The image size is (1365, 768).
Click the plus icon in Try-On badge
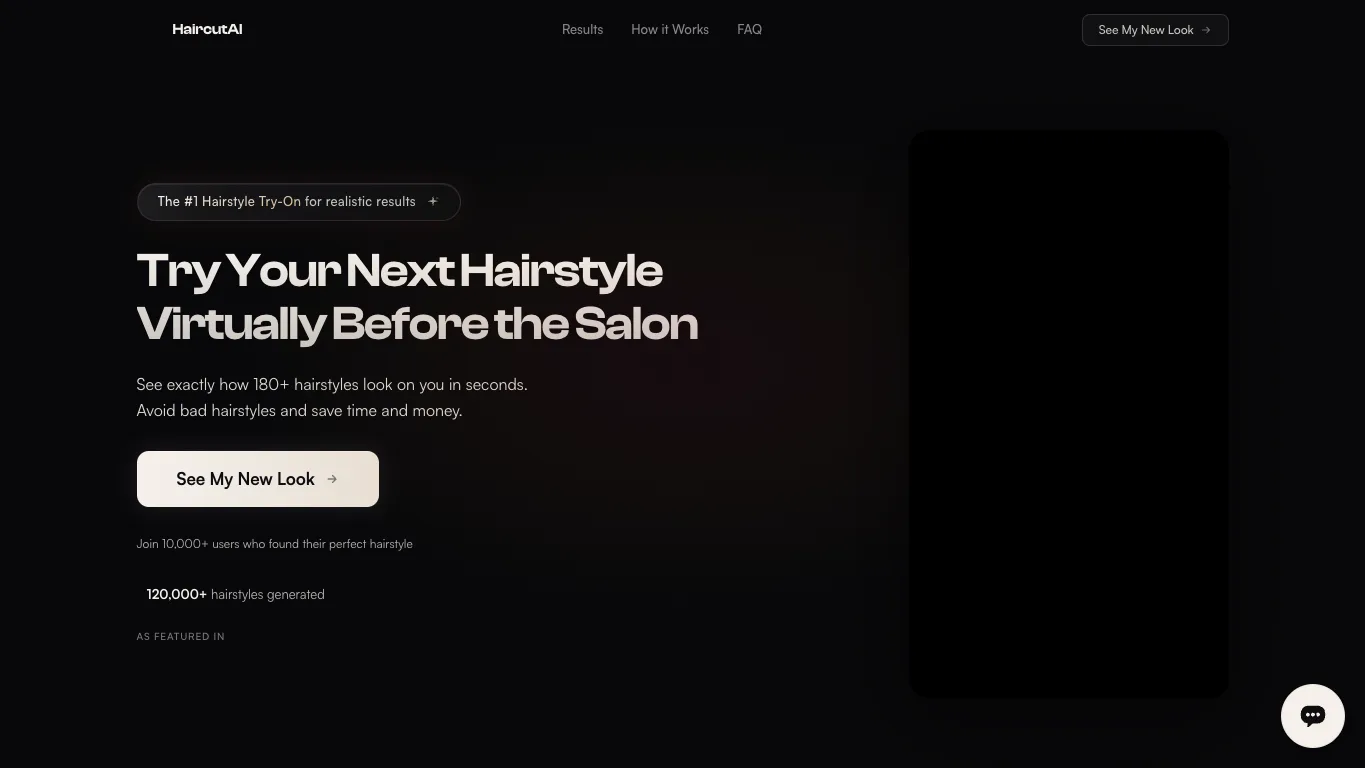coord(433,201)
